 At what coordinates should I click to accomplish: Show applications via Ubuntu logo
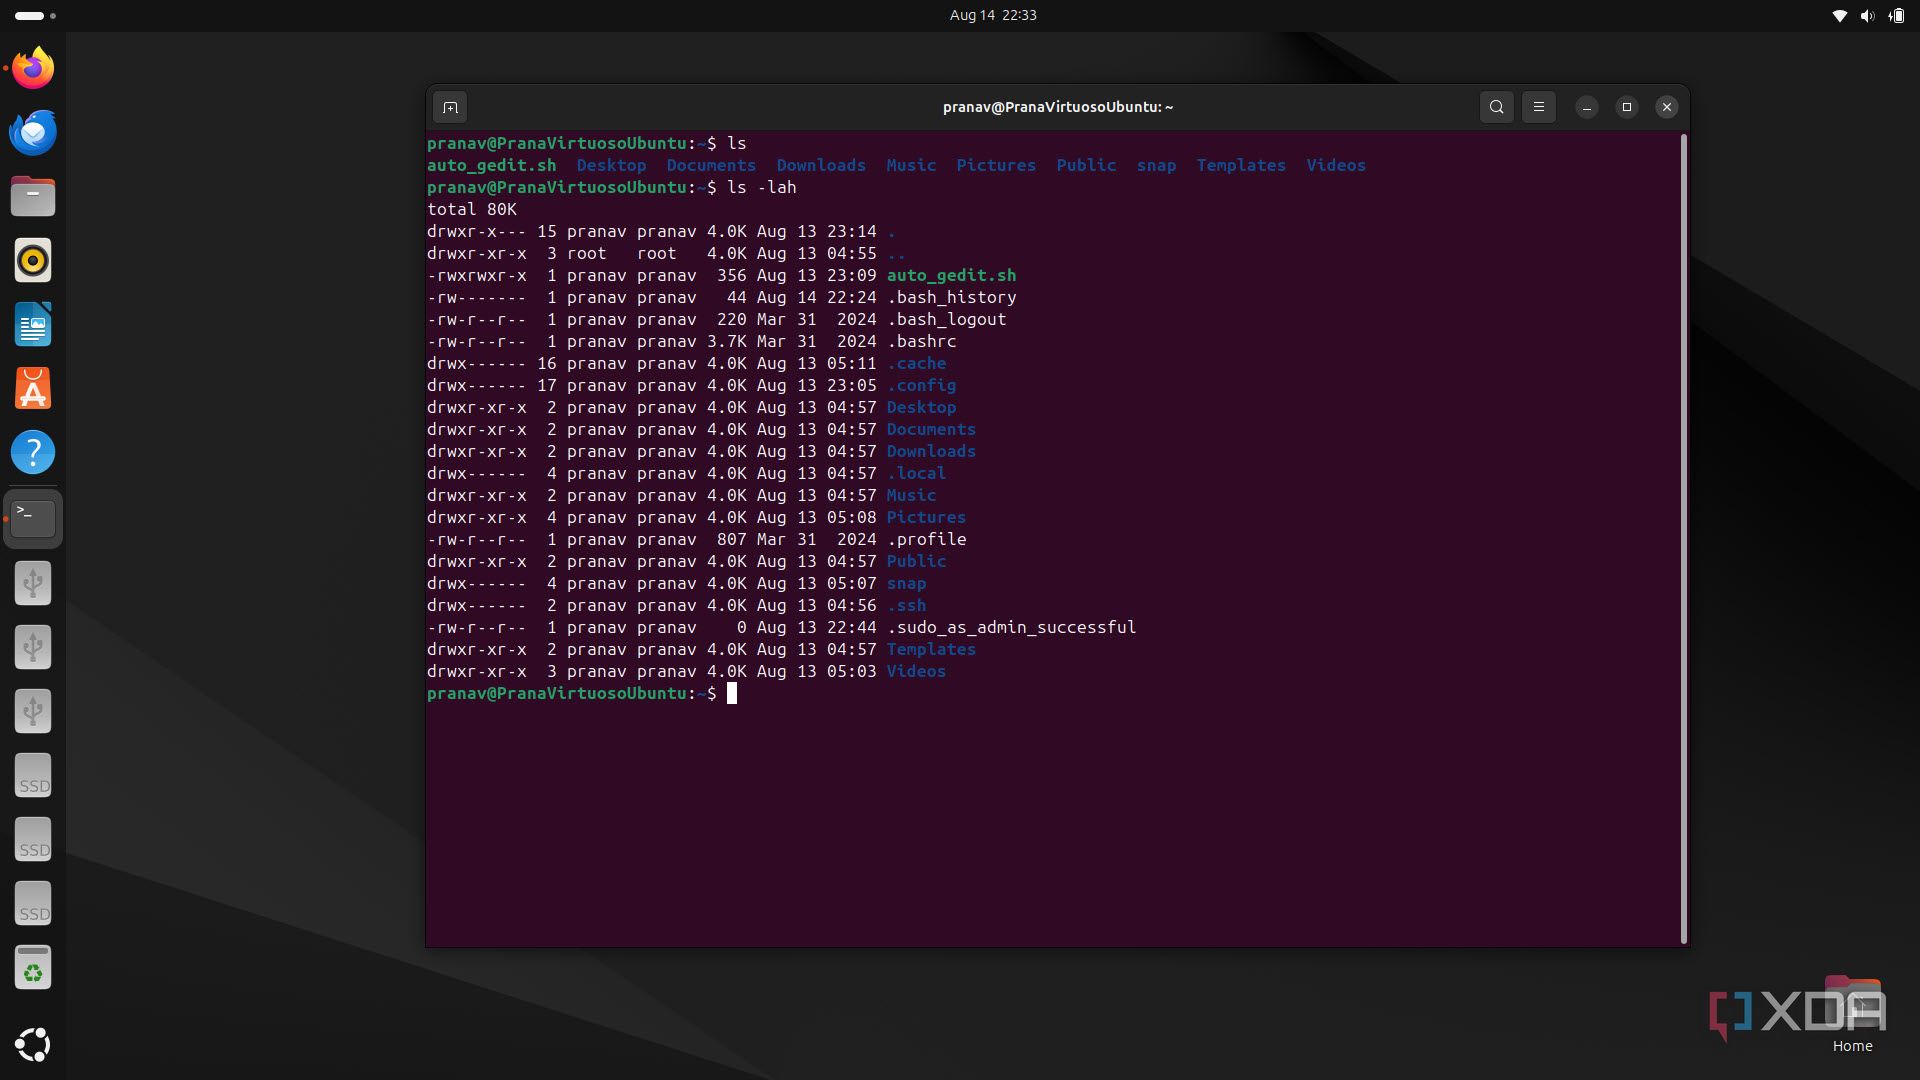(33, 1044)
